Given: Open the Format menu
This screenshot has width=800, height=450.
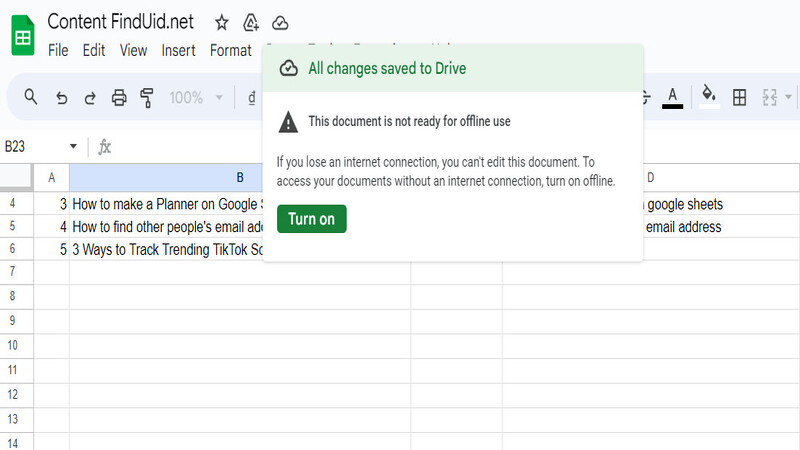Looking at the screenshot, I should tap(231, 51).
